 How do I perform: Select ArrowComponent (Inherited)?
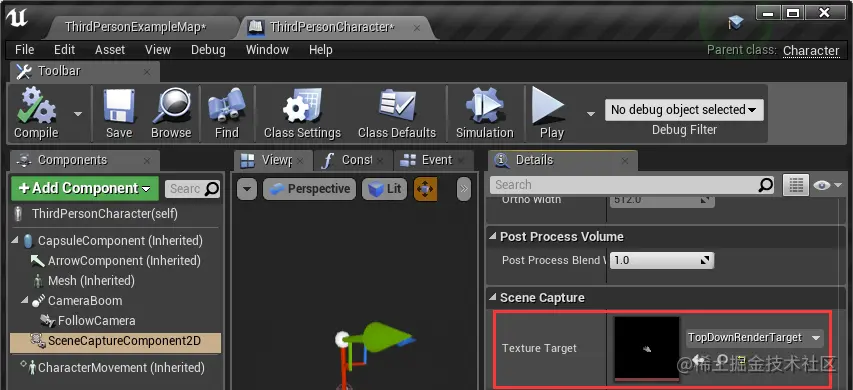pos(124,261)
